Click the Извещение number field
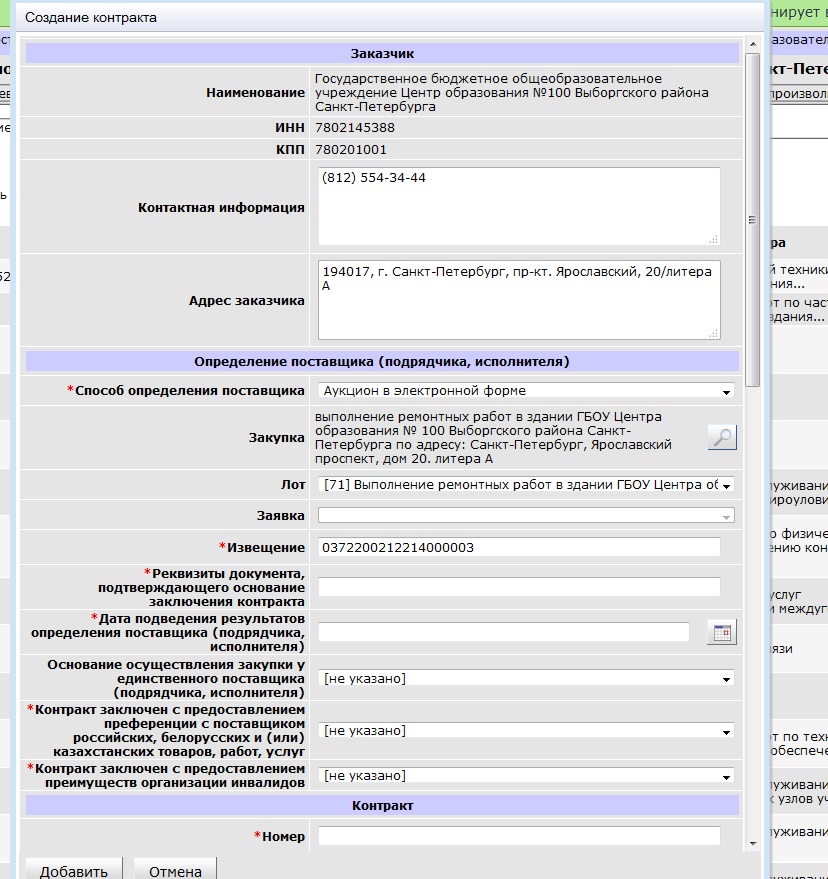Image resolution: width=828 pixels, height=879 pixels. pos(519,547)
